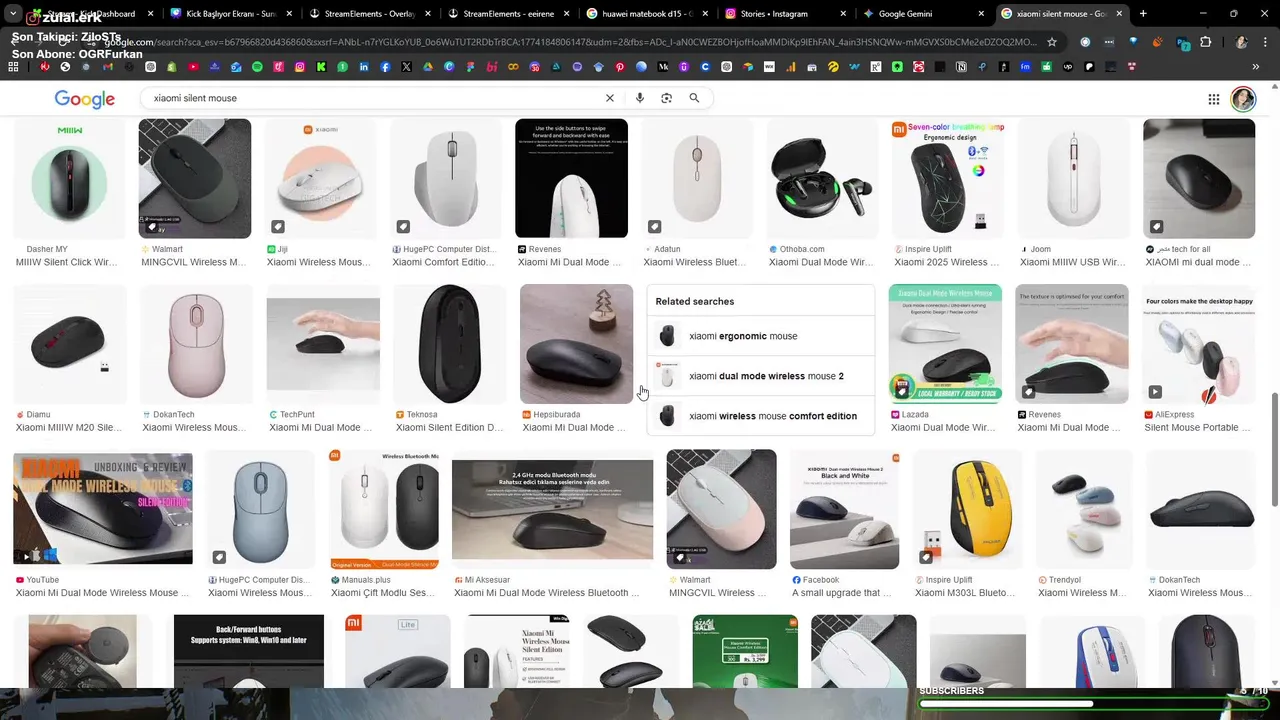
Task: Open the Google account profile picture
Action: point(1243,99)
